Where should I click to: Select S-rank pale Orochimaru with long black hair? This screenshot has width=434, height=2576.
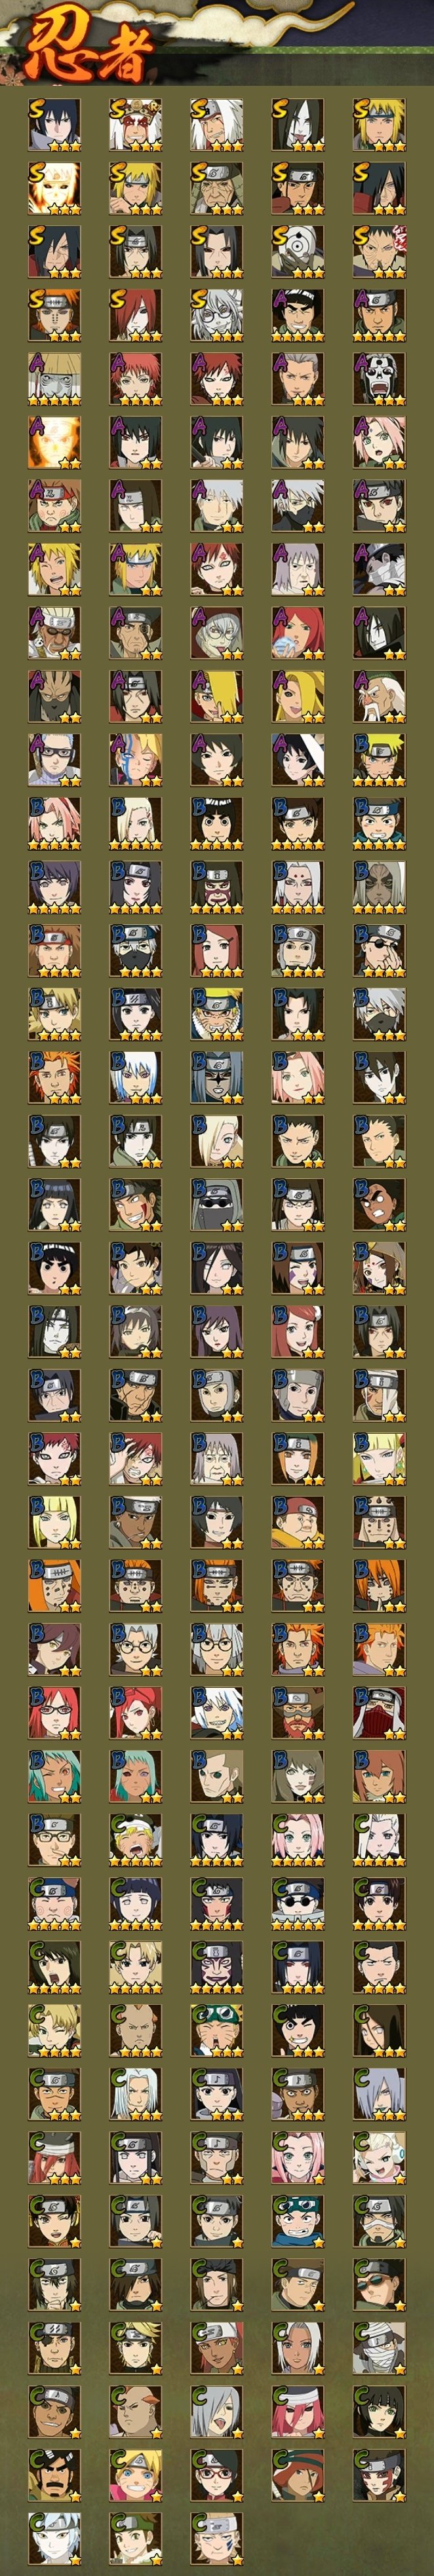(x=298, y=123)
